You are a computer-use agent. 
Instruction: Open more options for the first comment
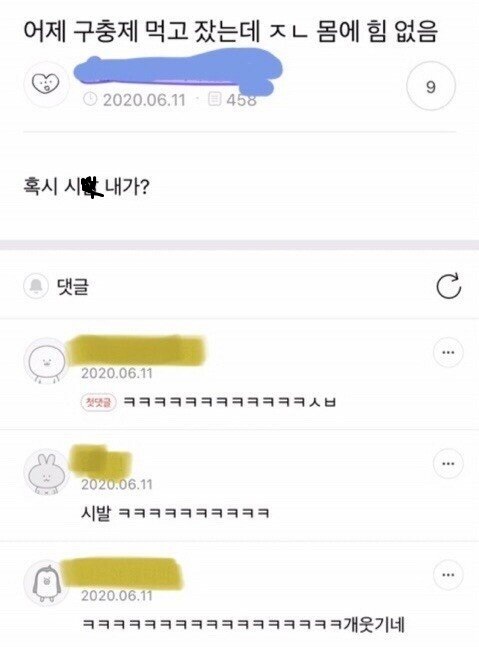point(448,352)
